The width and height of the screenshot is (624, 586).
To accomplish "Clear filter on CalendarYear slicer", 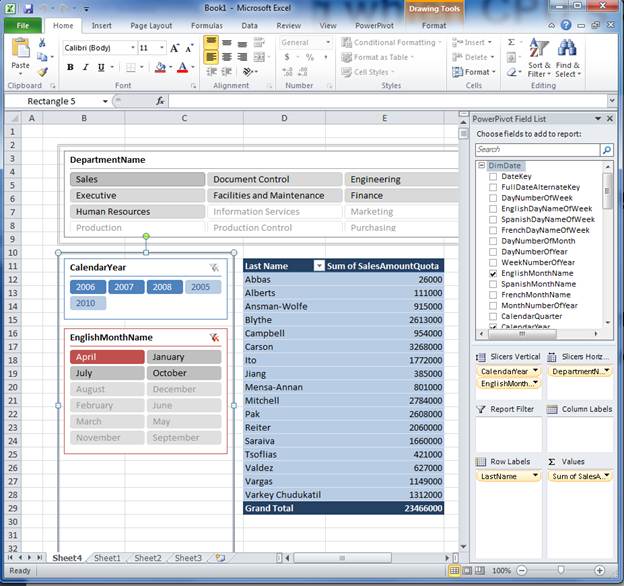I will coord(214,268).
